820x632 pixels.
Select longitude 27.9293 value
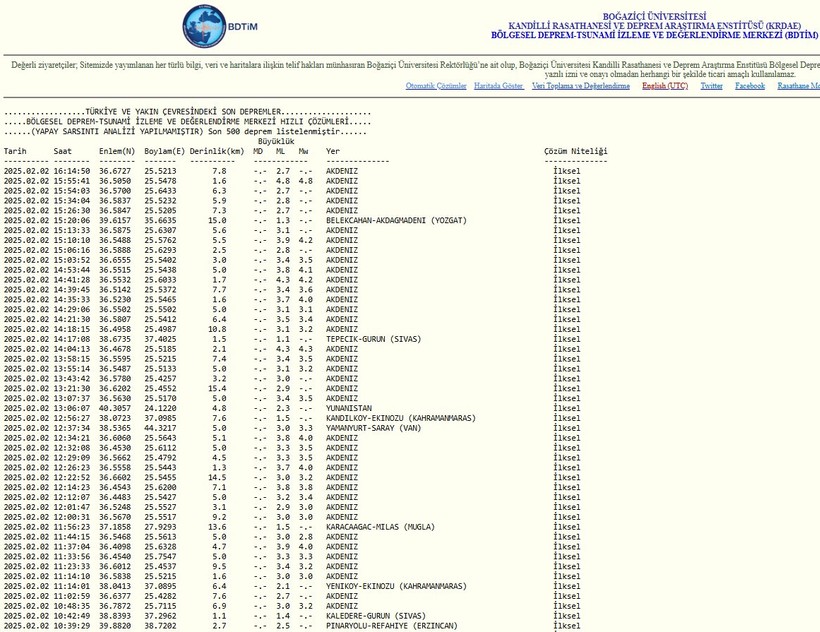click(161, 526)
